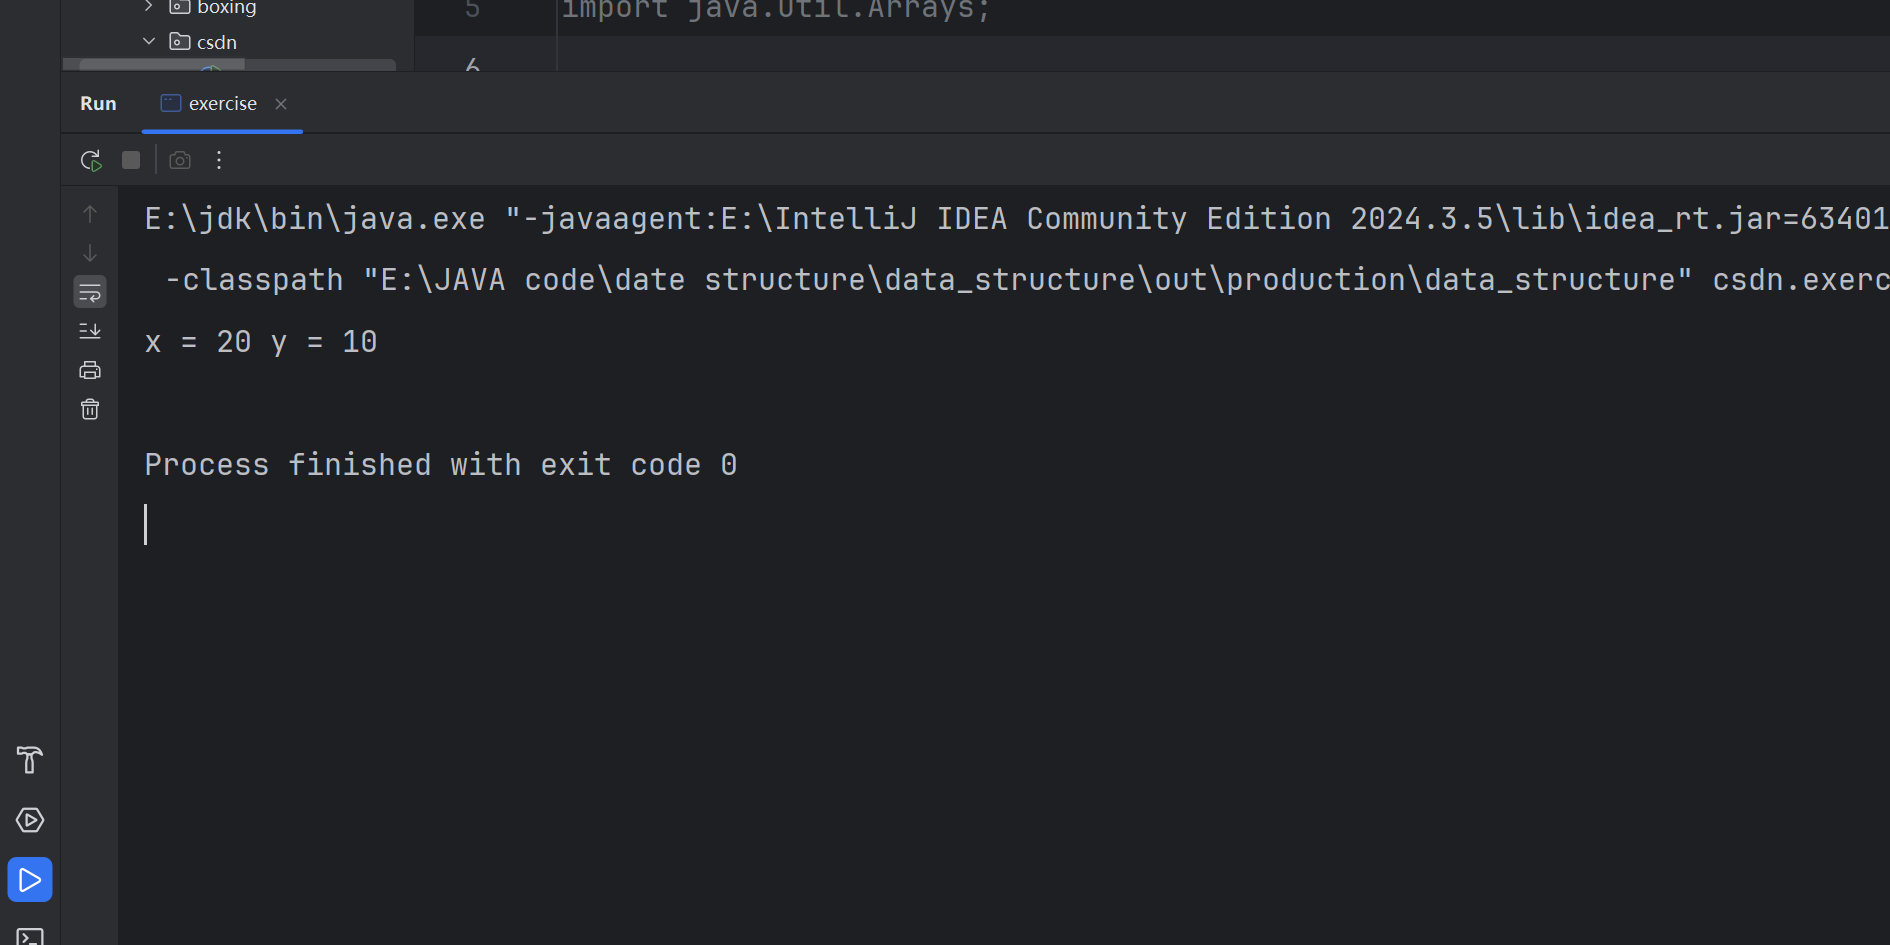Click line number 5 in editor gutter

tap(472, 10)
